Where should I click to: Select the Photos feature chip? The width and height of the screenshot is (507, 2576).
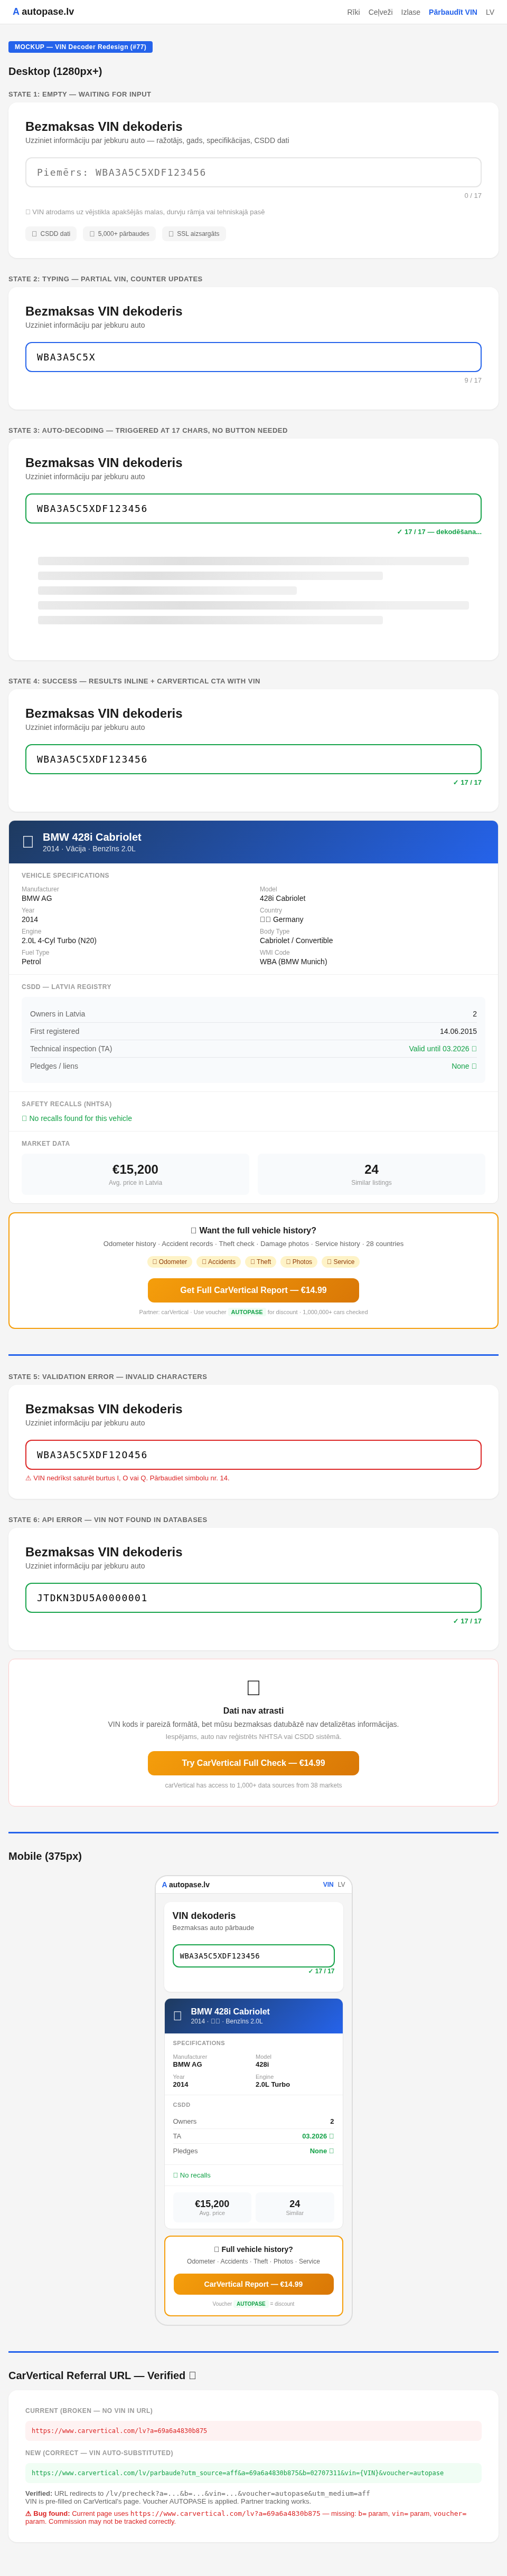tap(299, 1262)
